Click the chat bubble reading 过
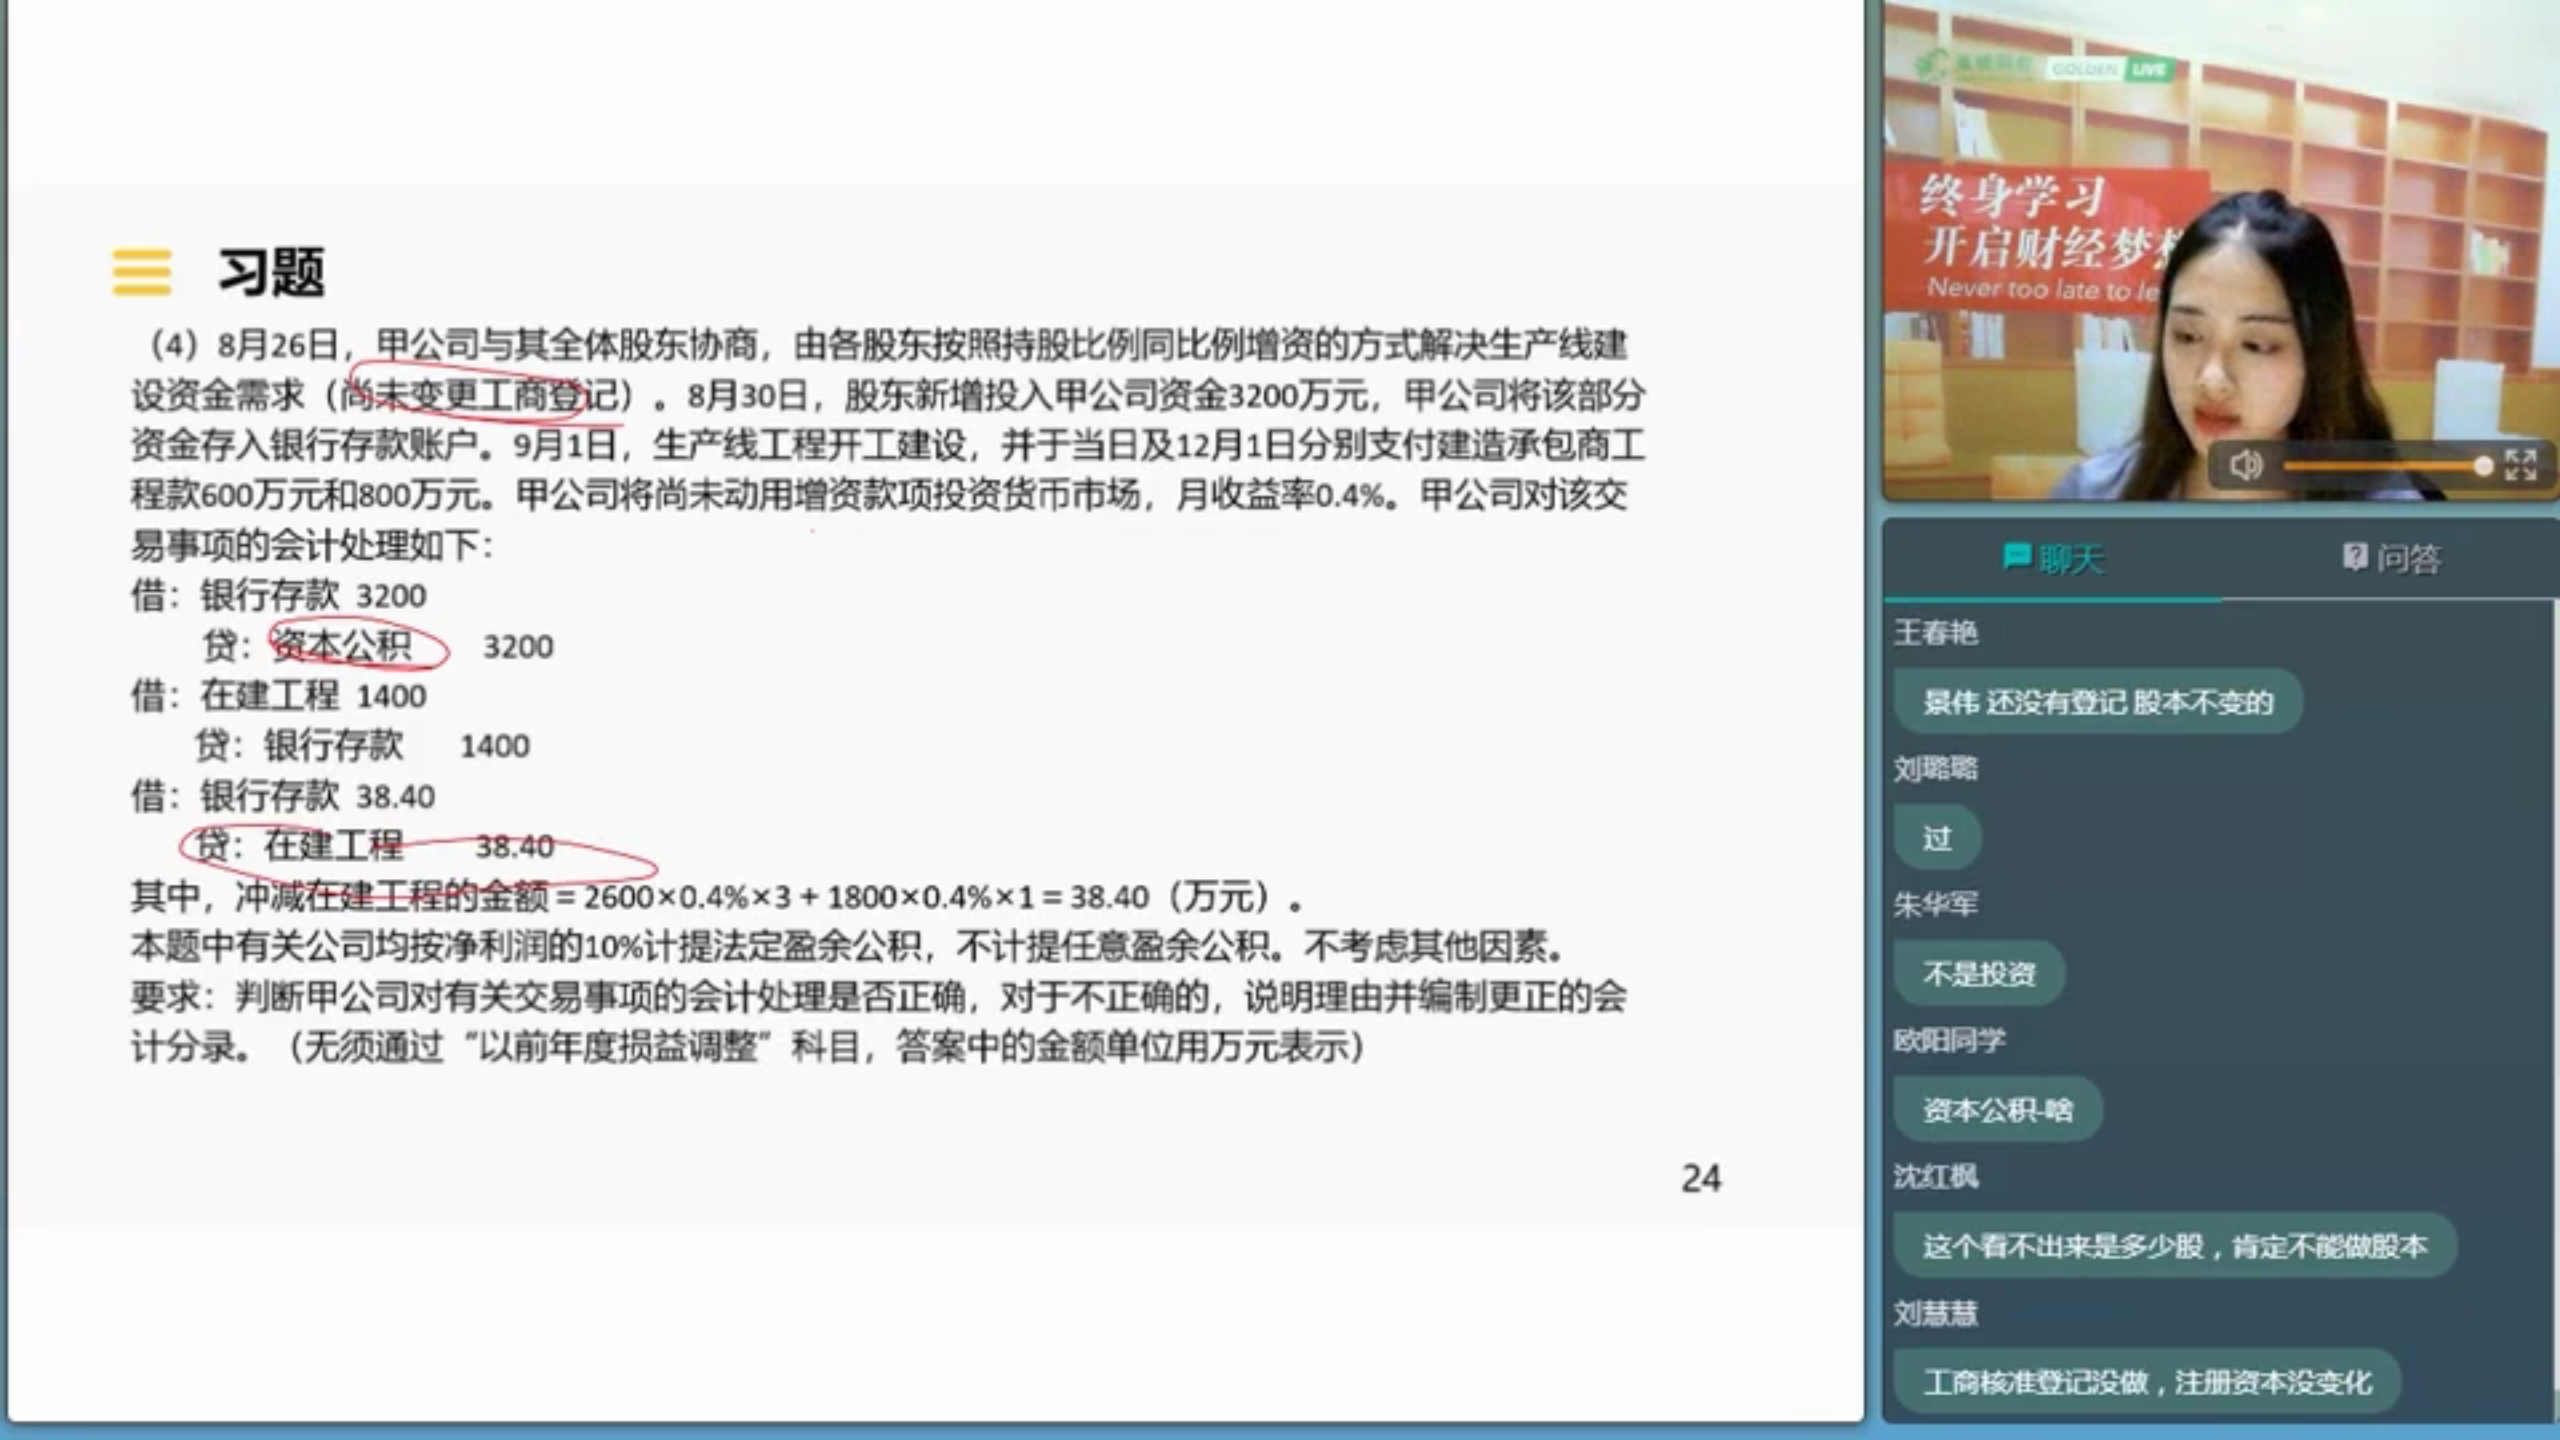The image size is (2560, 1440). click(x=1937, y=838)
